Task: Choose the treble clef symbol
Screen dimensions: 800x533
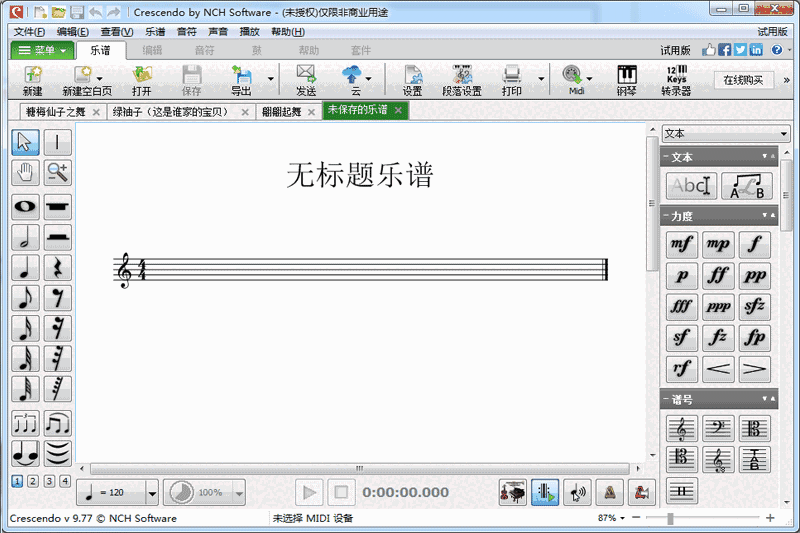Action: 682,428
